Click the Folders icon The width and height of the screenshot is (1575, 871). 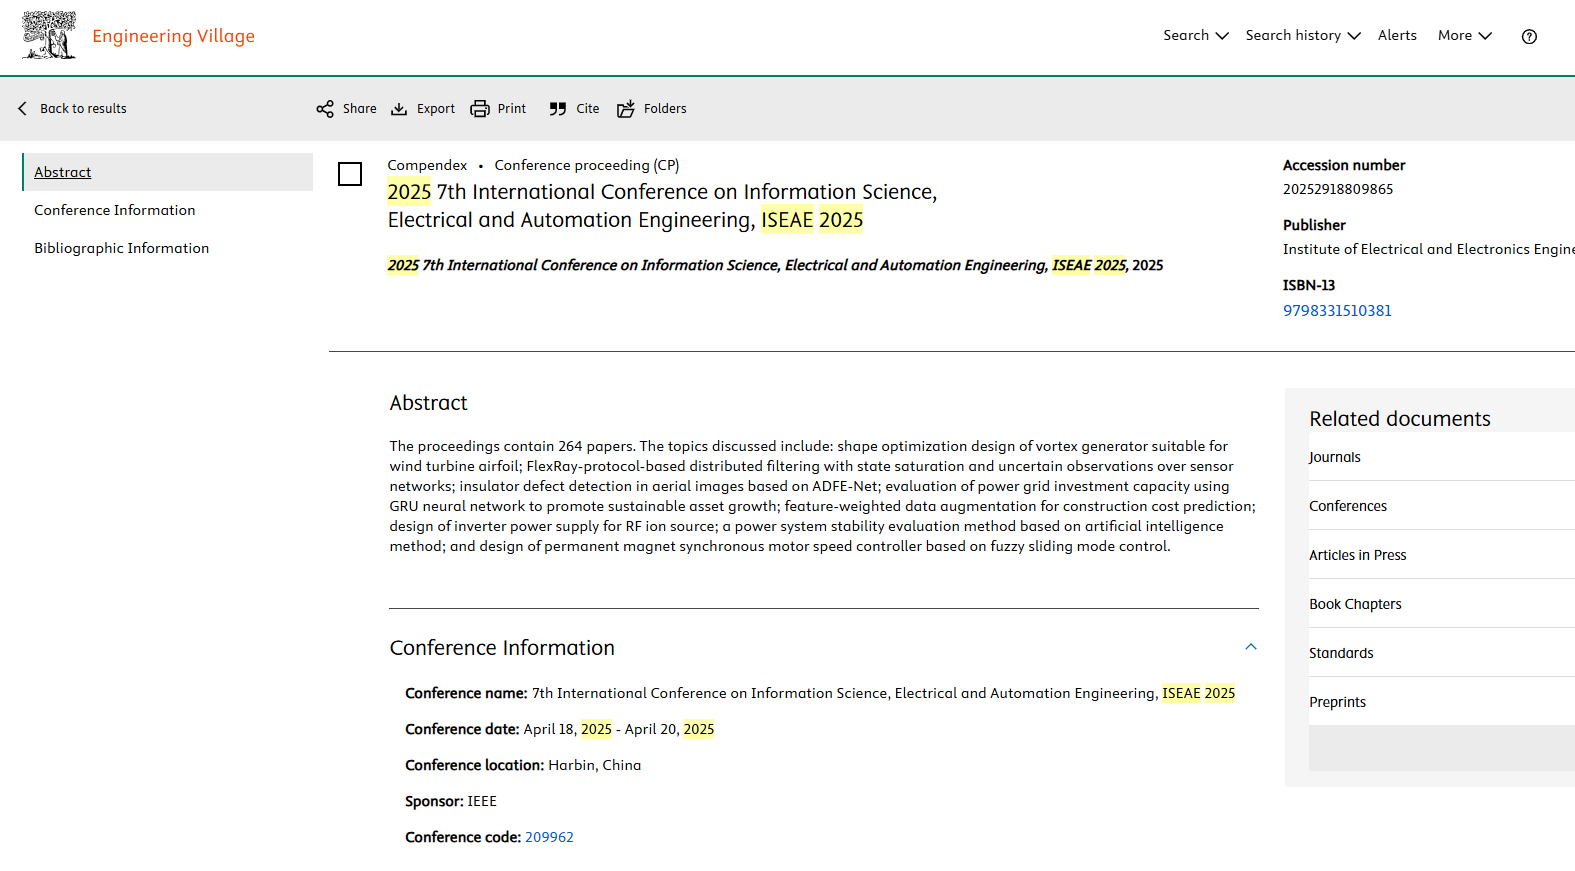point(626,109)
